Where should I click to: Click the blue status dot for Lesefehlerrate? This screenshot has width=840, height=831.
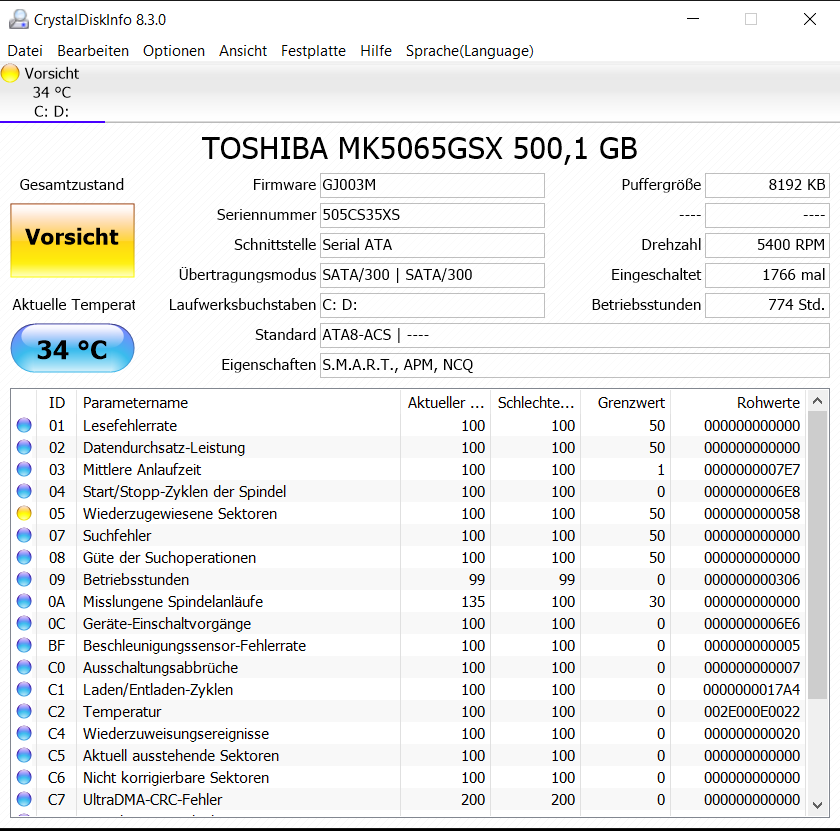[24, 425]
